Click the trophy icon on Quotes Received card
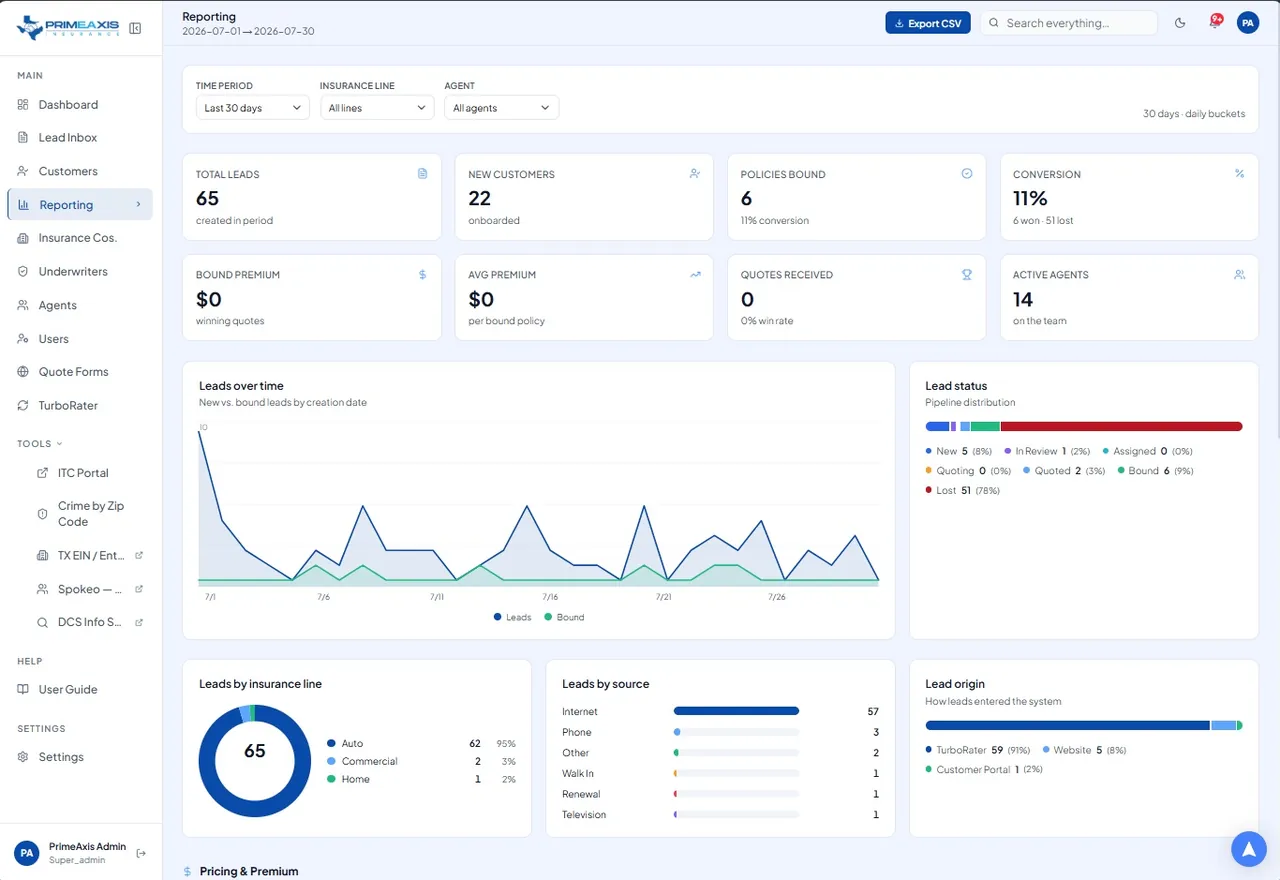Viewport: 1280px width, 880px height. [967, 274]
